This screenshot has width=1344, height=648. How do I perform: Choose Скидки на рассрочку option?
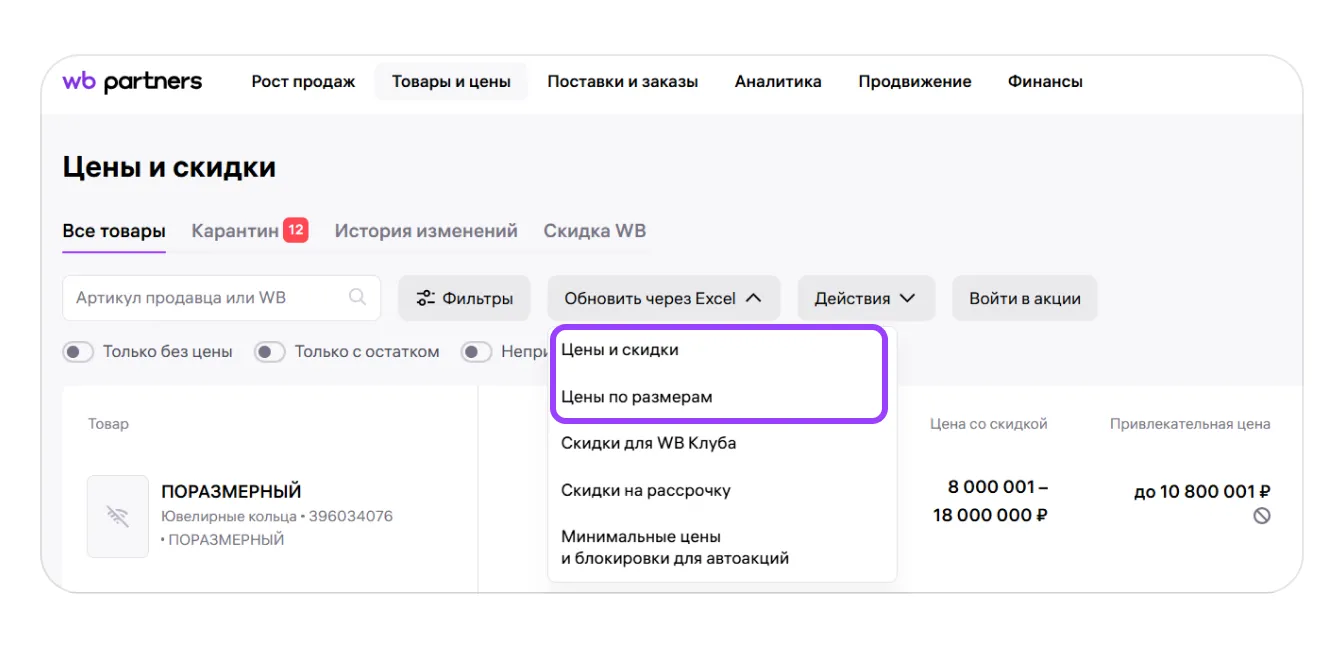click(x=646, y=490)
